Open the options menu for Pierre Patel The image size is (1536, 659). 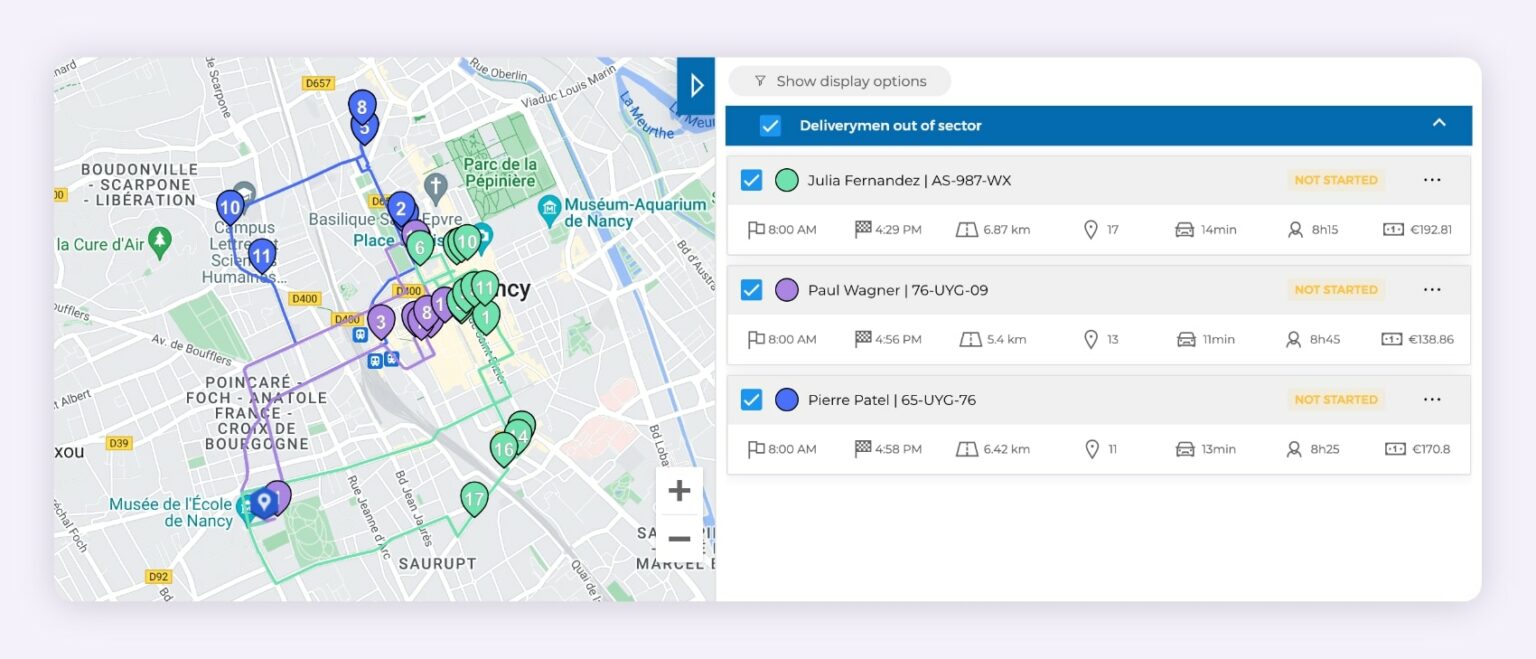point(1431,399)
